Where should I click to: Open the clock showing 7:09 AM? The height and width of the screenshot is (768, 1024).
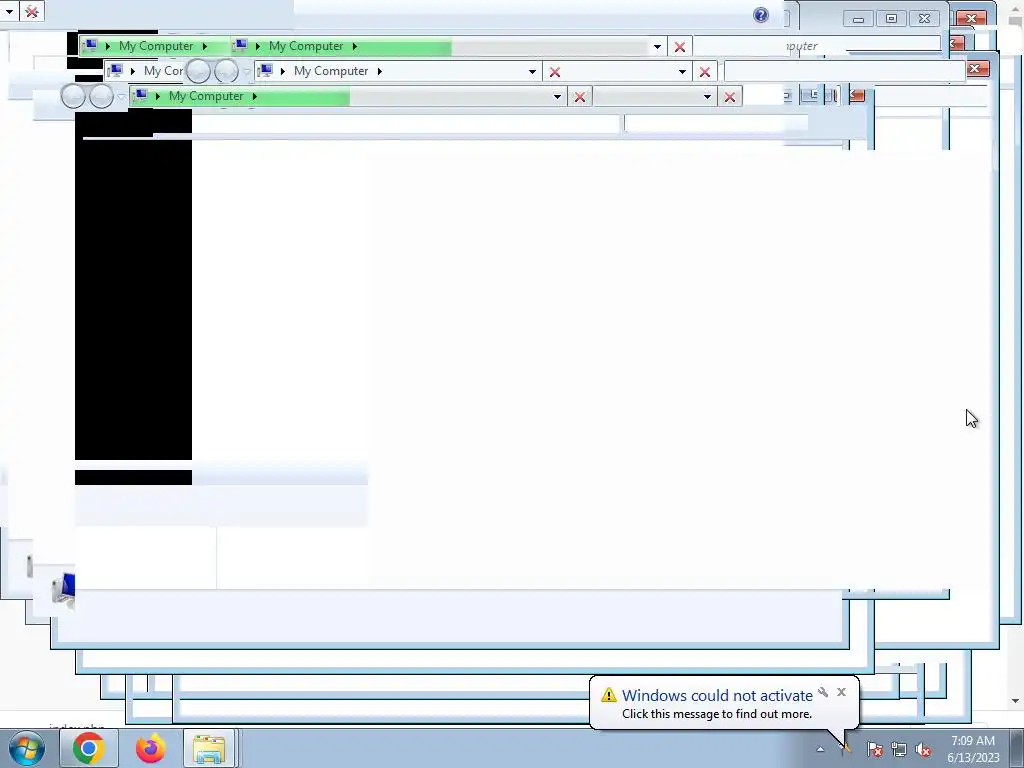pyautogui.click(x=973, y=749)
